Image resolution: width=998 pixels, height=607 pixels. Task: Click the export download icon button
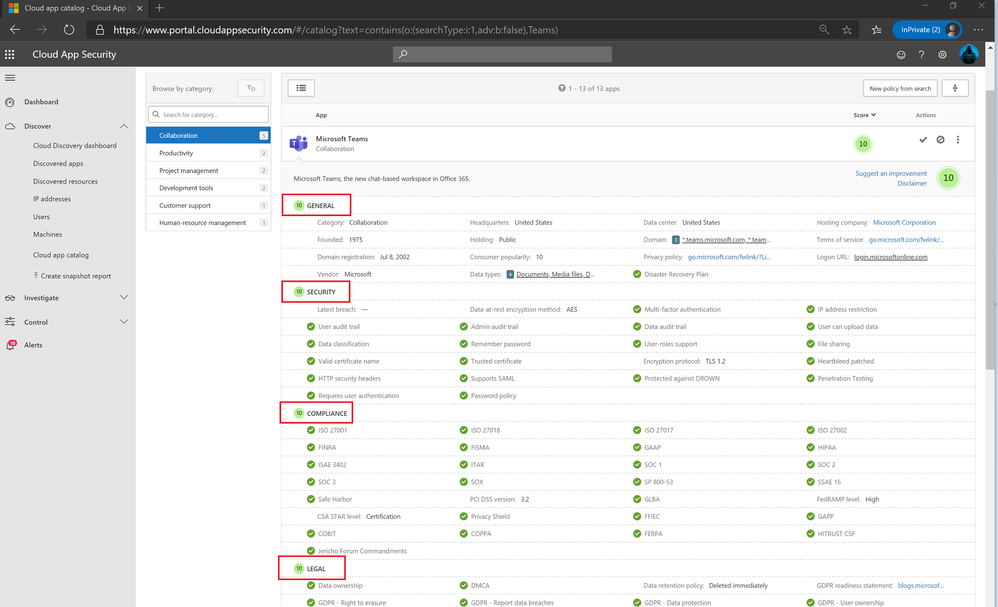point(955,88)
